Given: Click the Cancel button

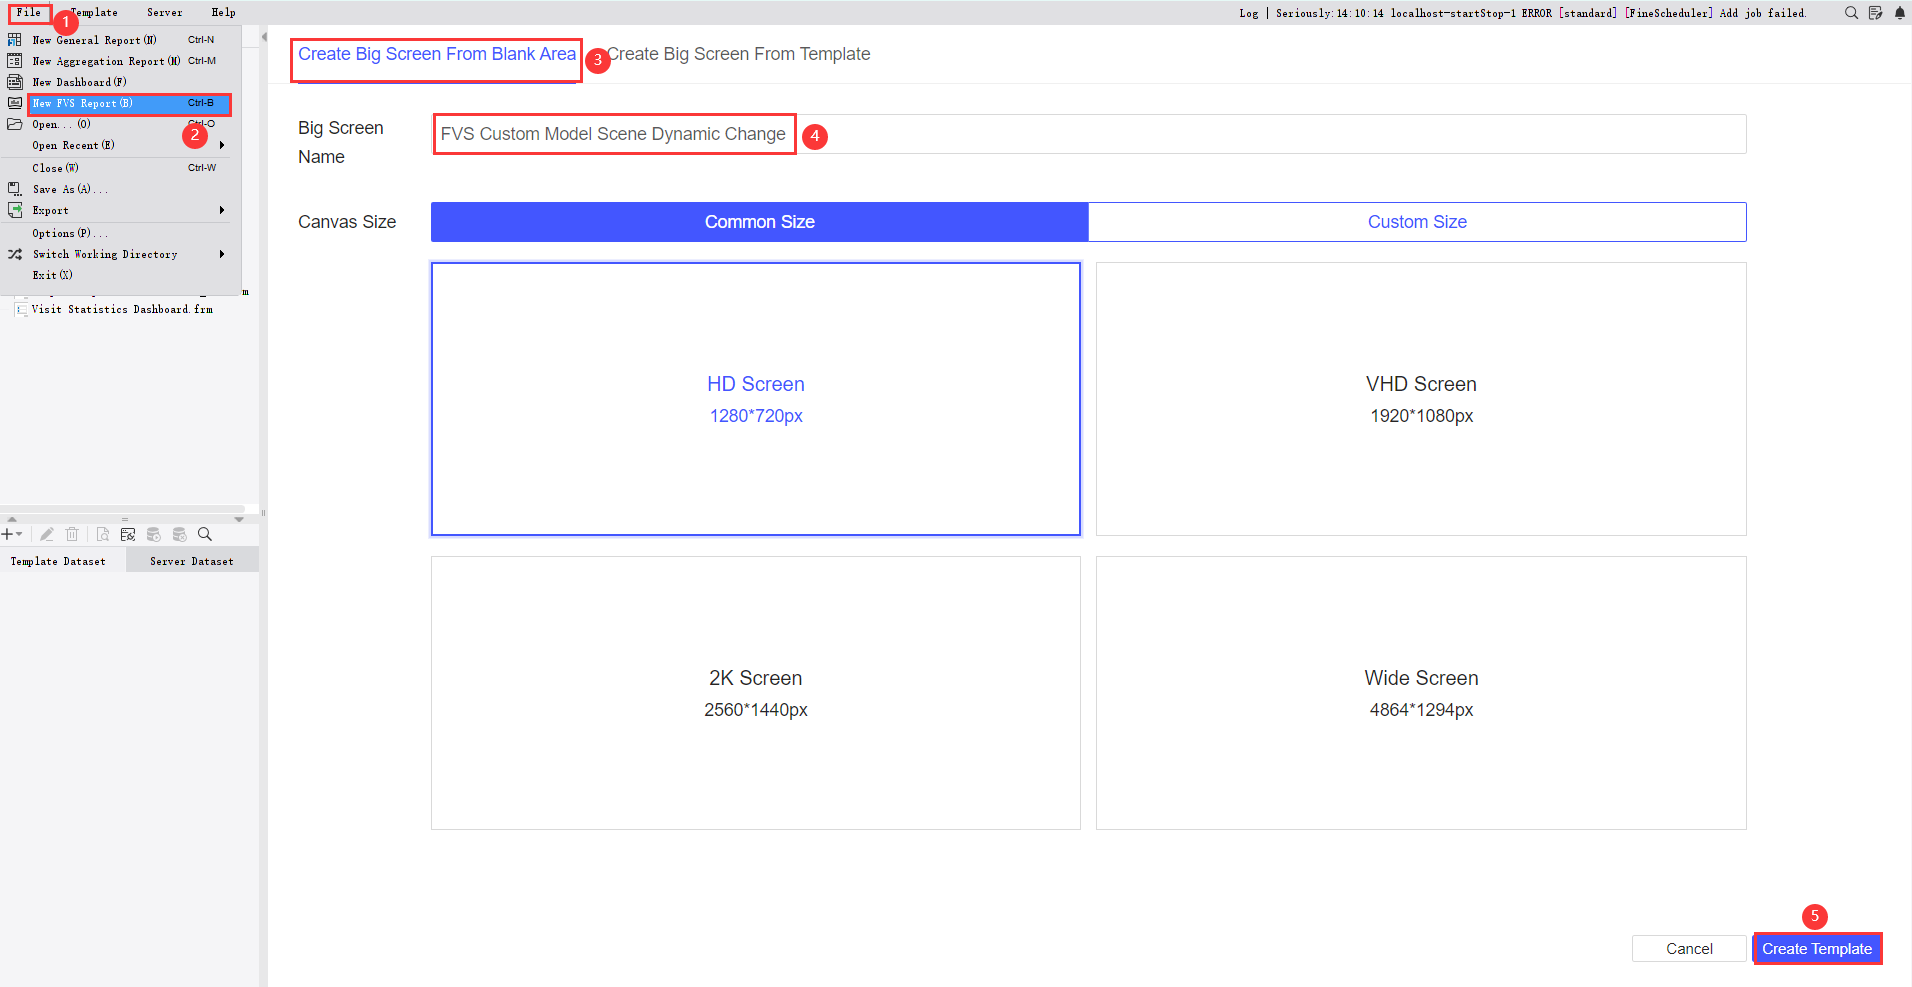Looking at the screenshot, I should click(1689, 949).
